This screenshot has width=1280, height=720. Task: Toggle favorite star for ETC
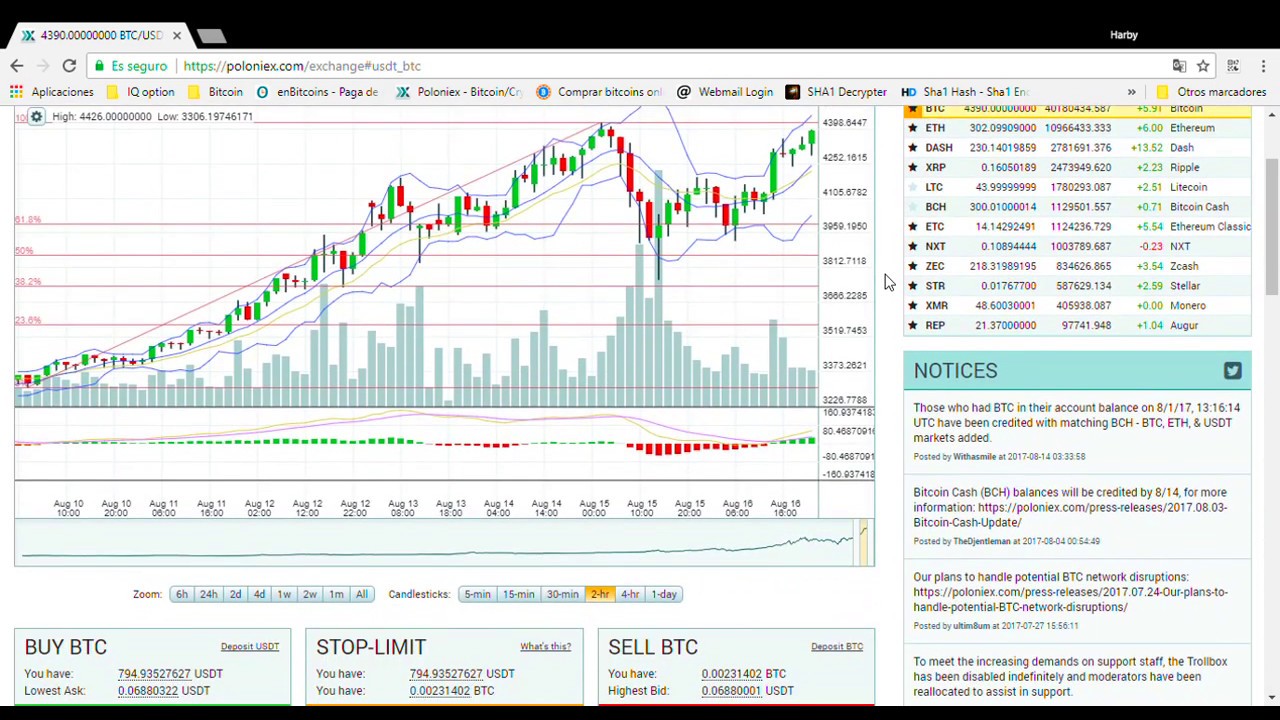[x=912, y=227]
